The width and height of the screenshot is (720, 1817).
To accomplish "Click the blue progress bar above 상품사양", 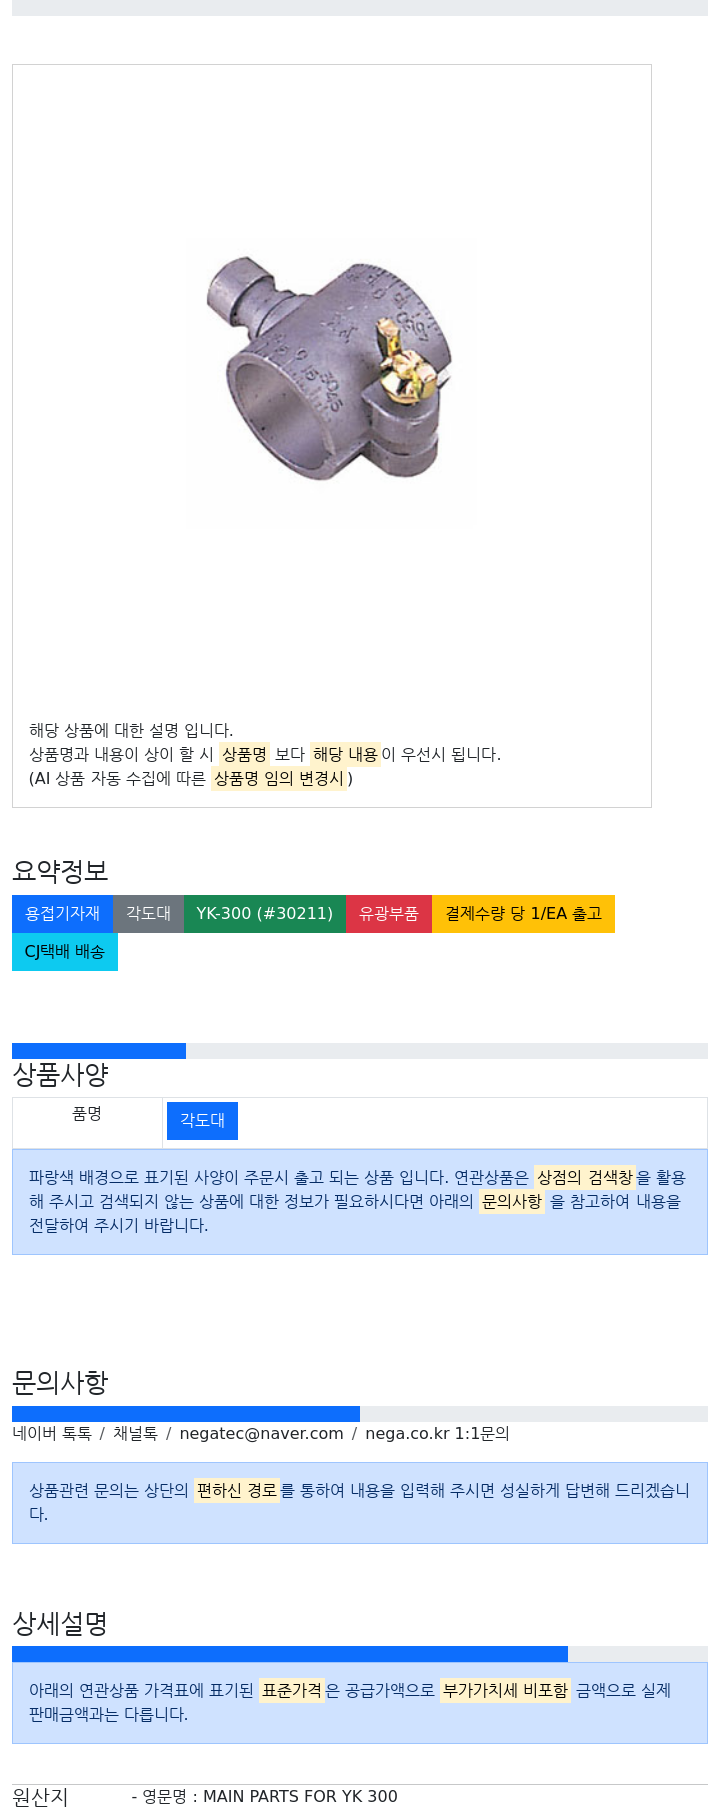I will click(99, 1051).
